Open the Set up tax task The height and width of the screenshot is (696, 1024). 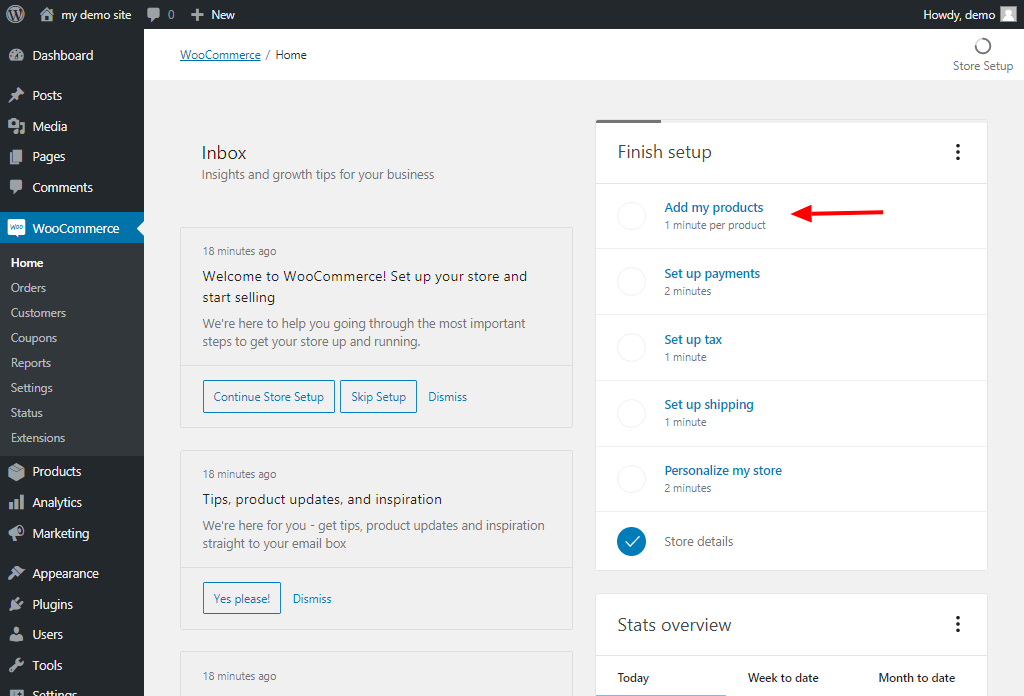click(x=693, y=340)
